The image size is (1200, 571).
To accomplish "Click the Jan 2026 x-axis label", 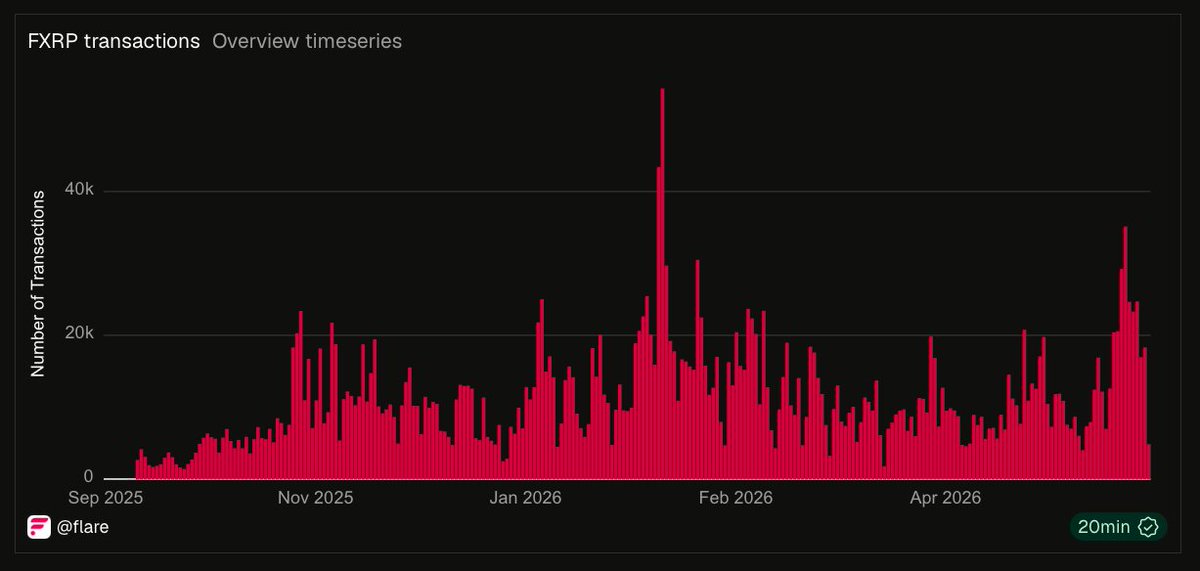I will pyautogui.click(x=524, y=497).
